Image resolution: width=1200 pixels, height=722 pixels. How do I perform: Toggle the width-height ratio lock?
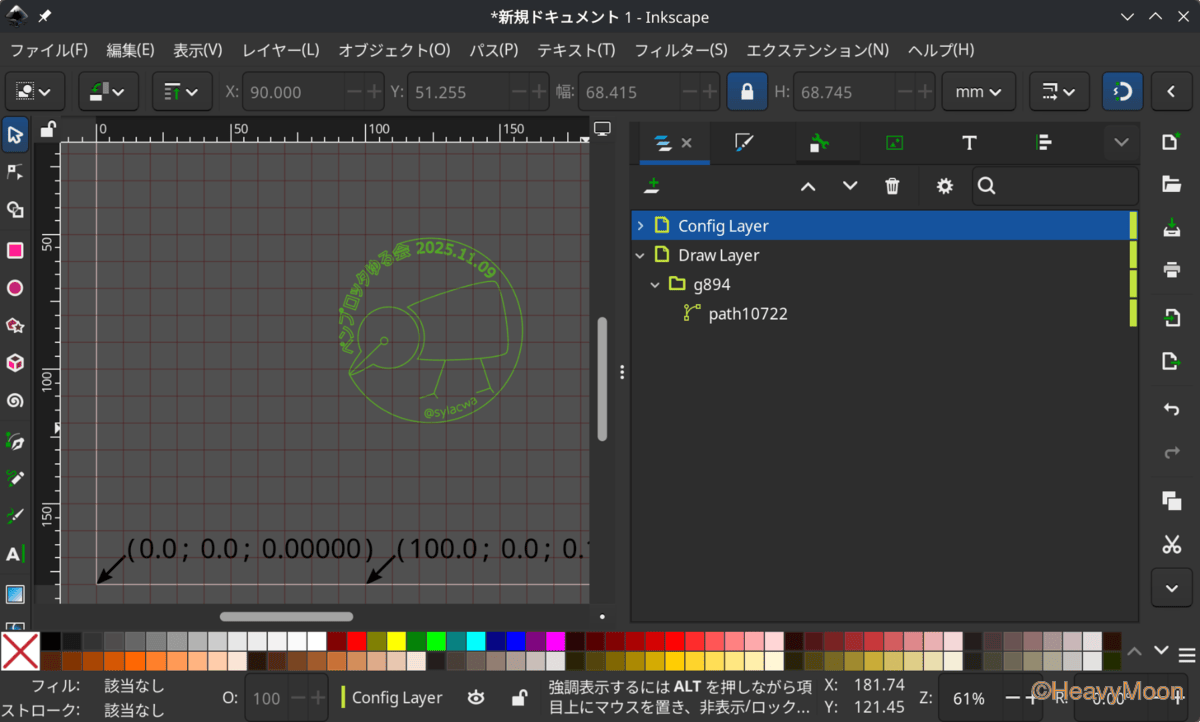[x=746, y=91]
